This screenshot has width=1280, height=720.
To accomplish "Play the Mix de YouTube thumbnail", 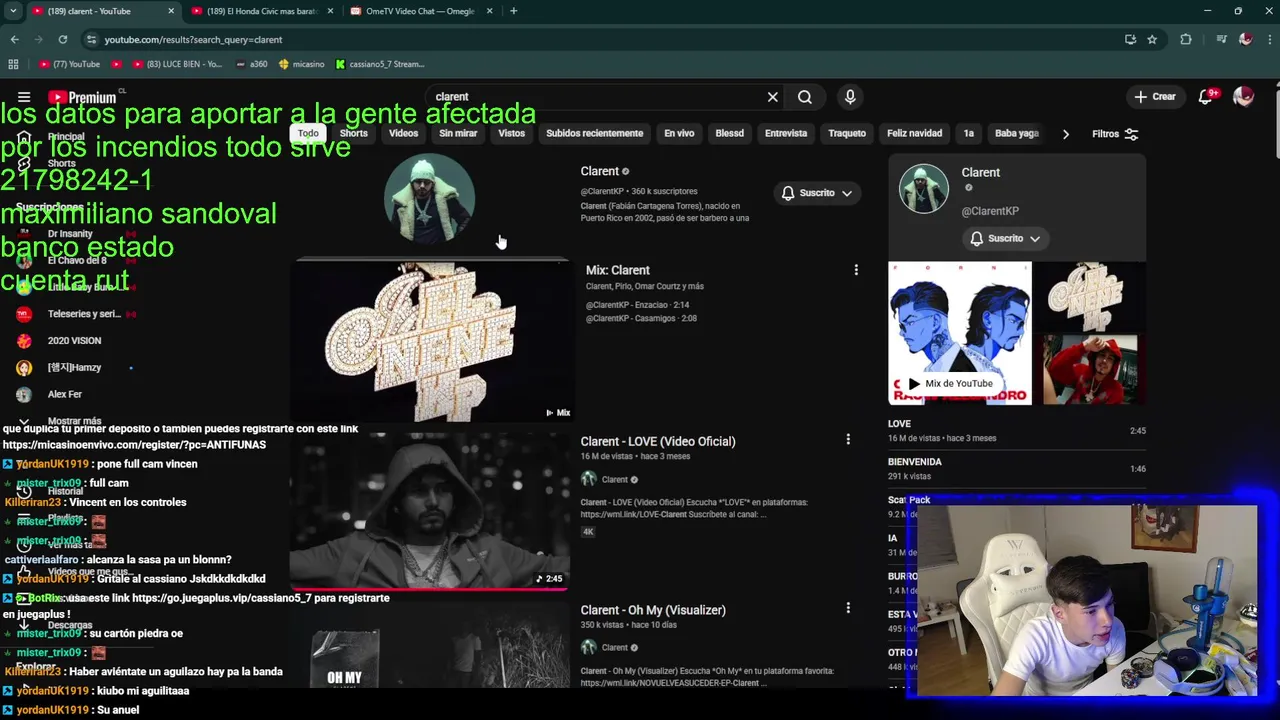I will 959,333.
